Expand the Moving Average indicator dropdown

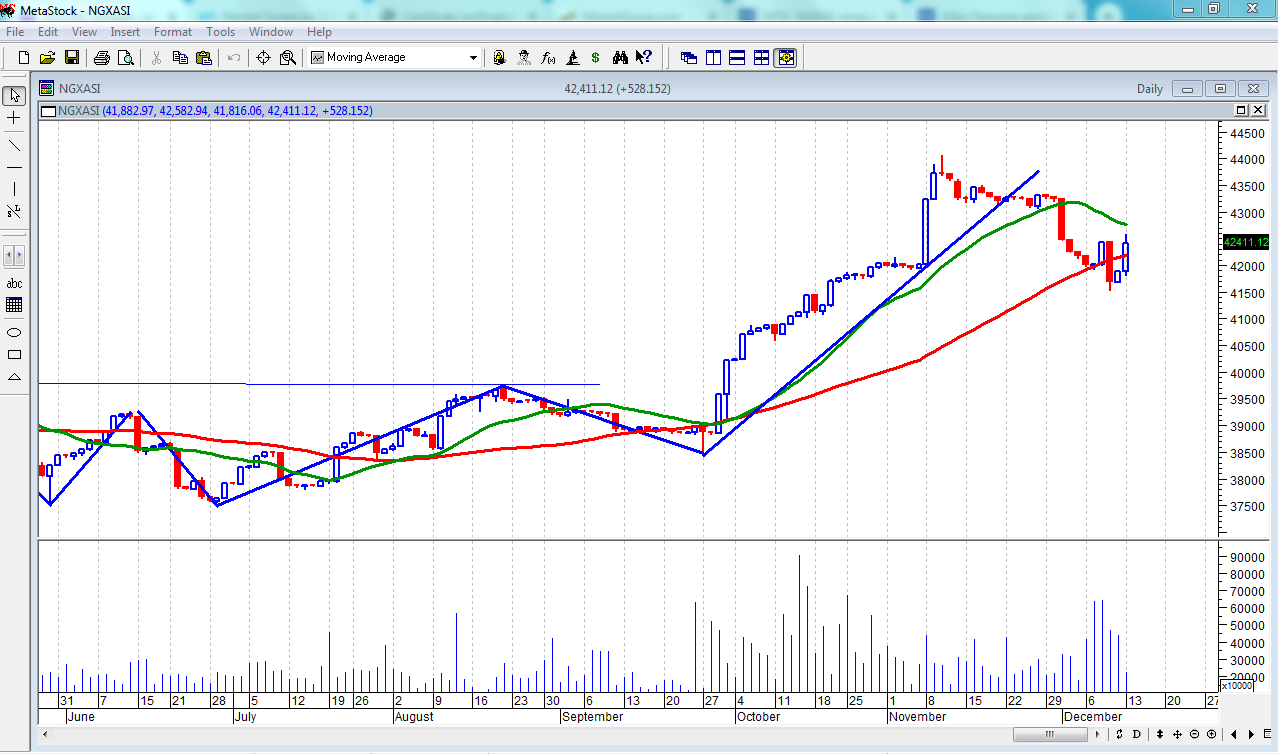[474, 58]
